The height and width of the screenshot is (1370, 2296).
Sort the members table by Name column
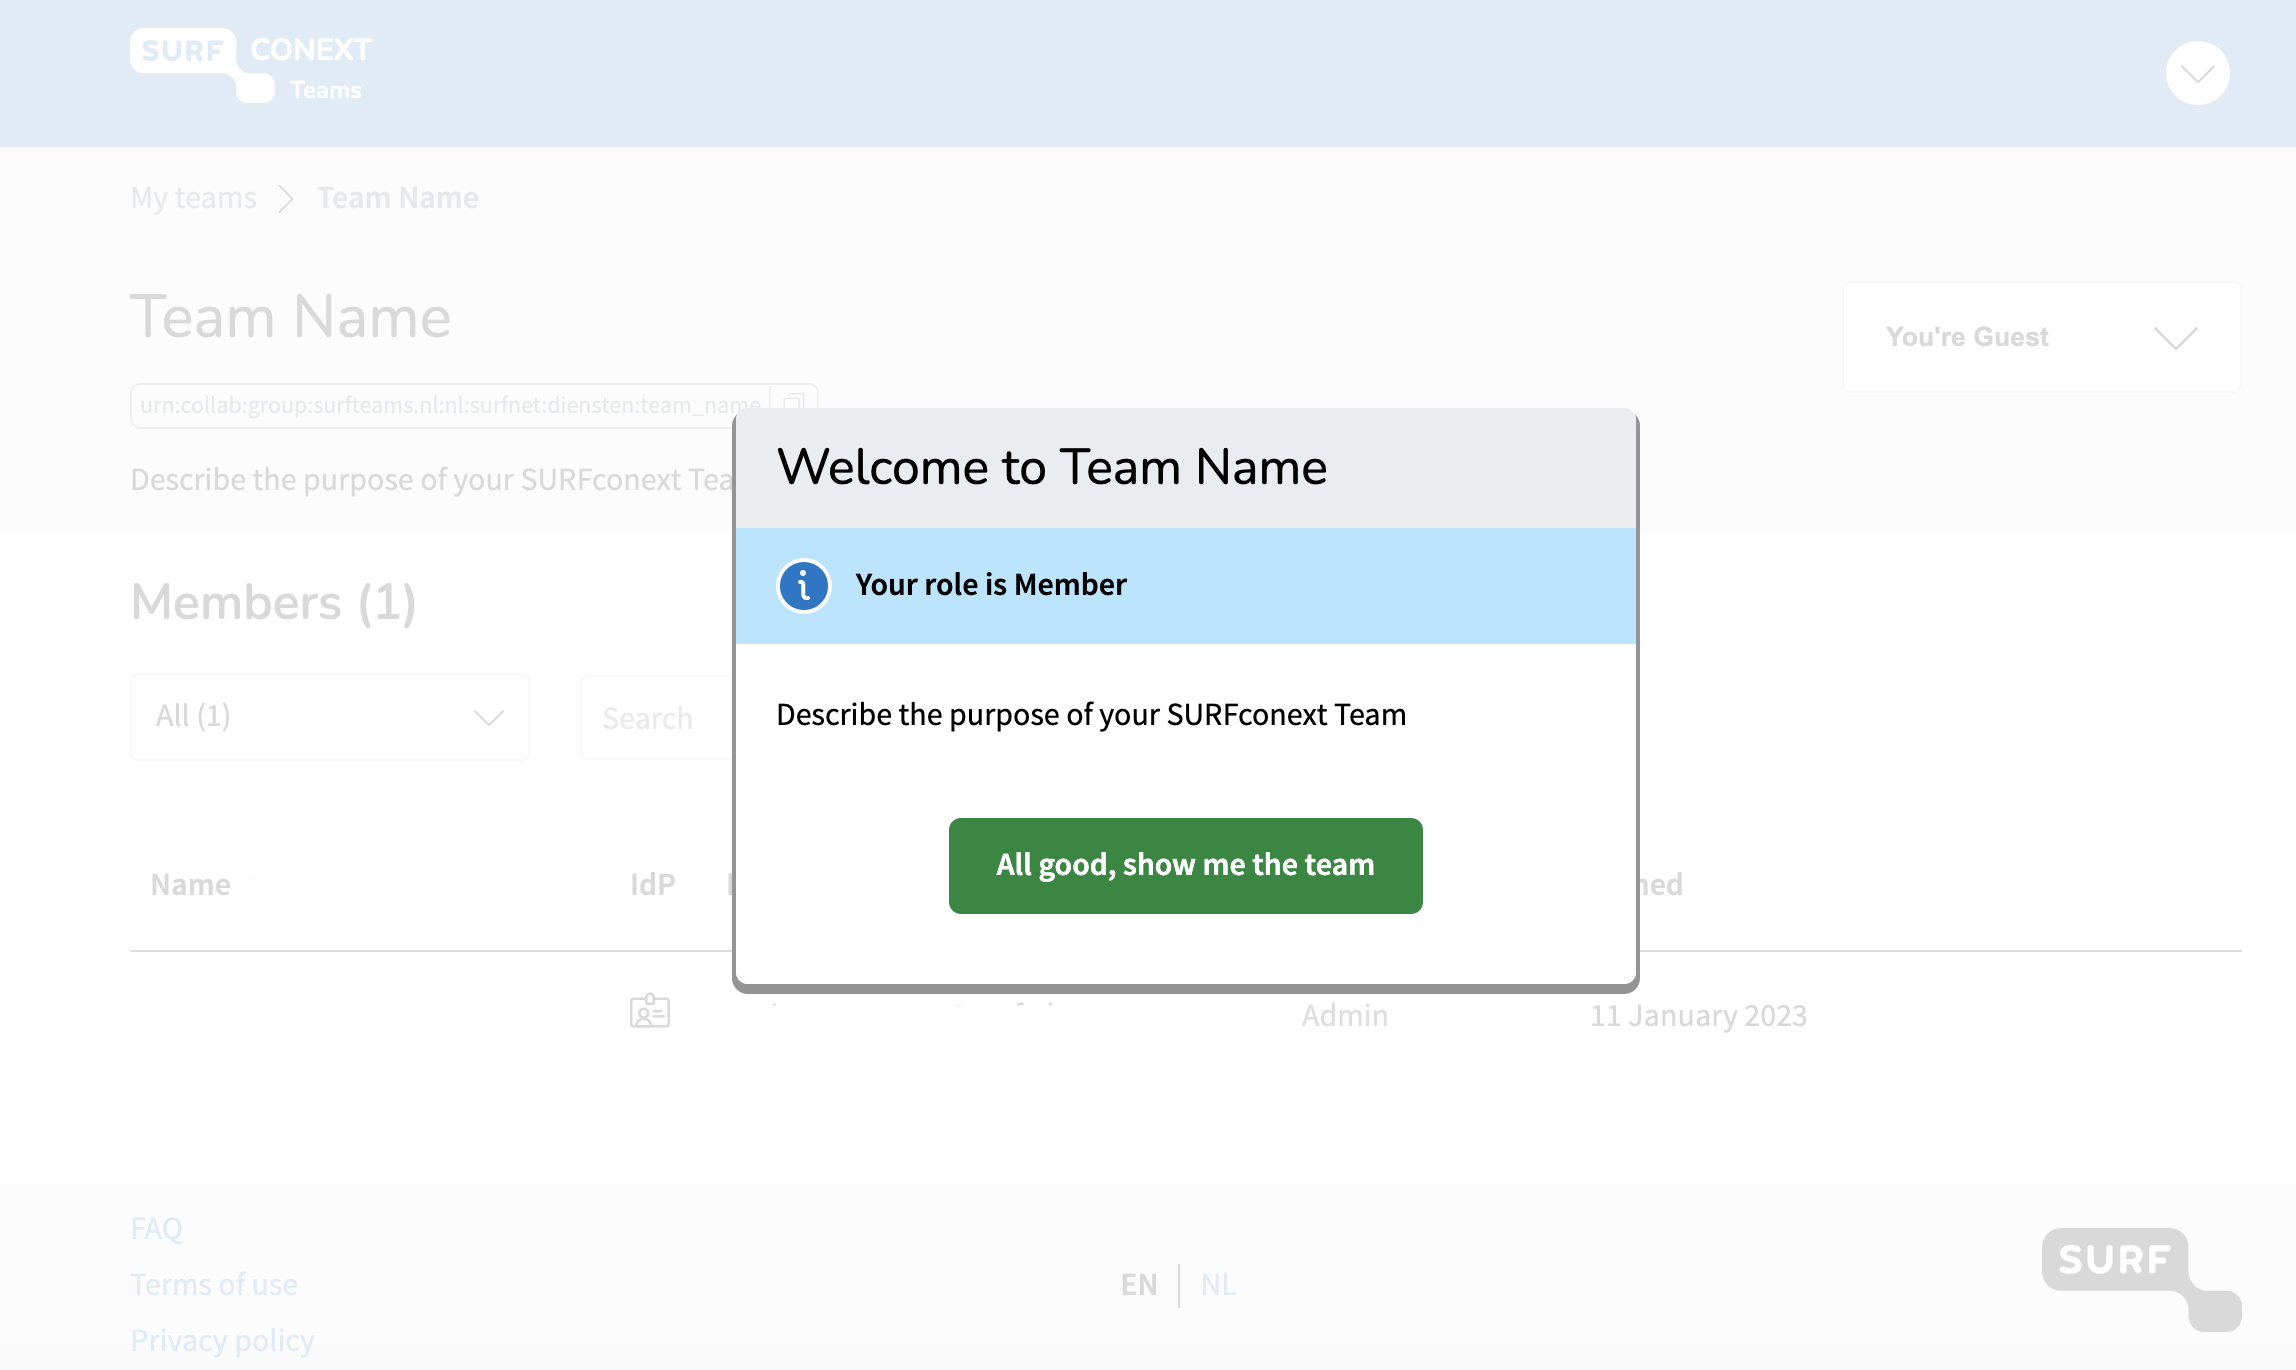coord(191,884)
